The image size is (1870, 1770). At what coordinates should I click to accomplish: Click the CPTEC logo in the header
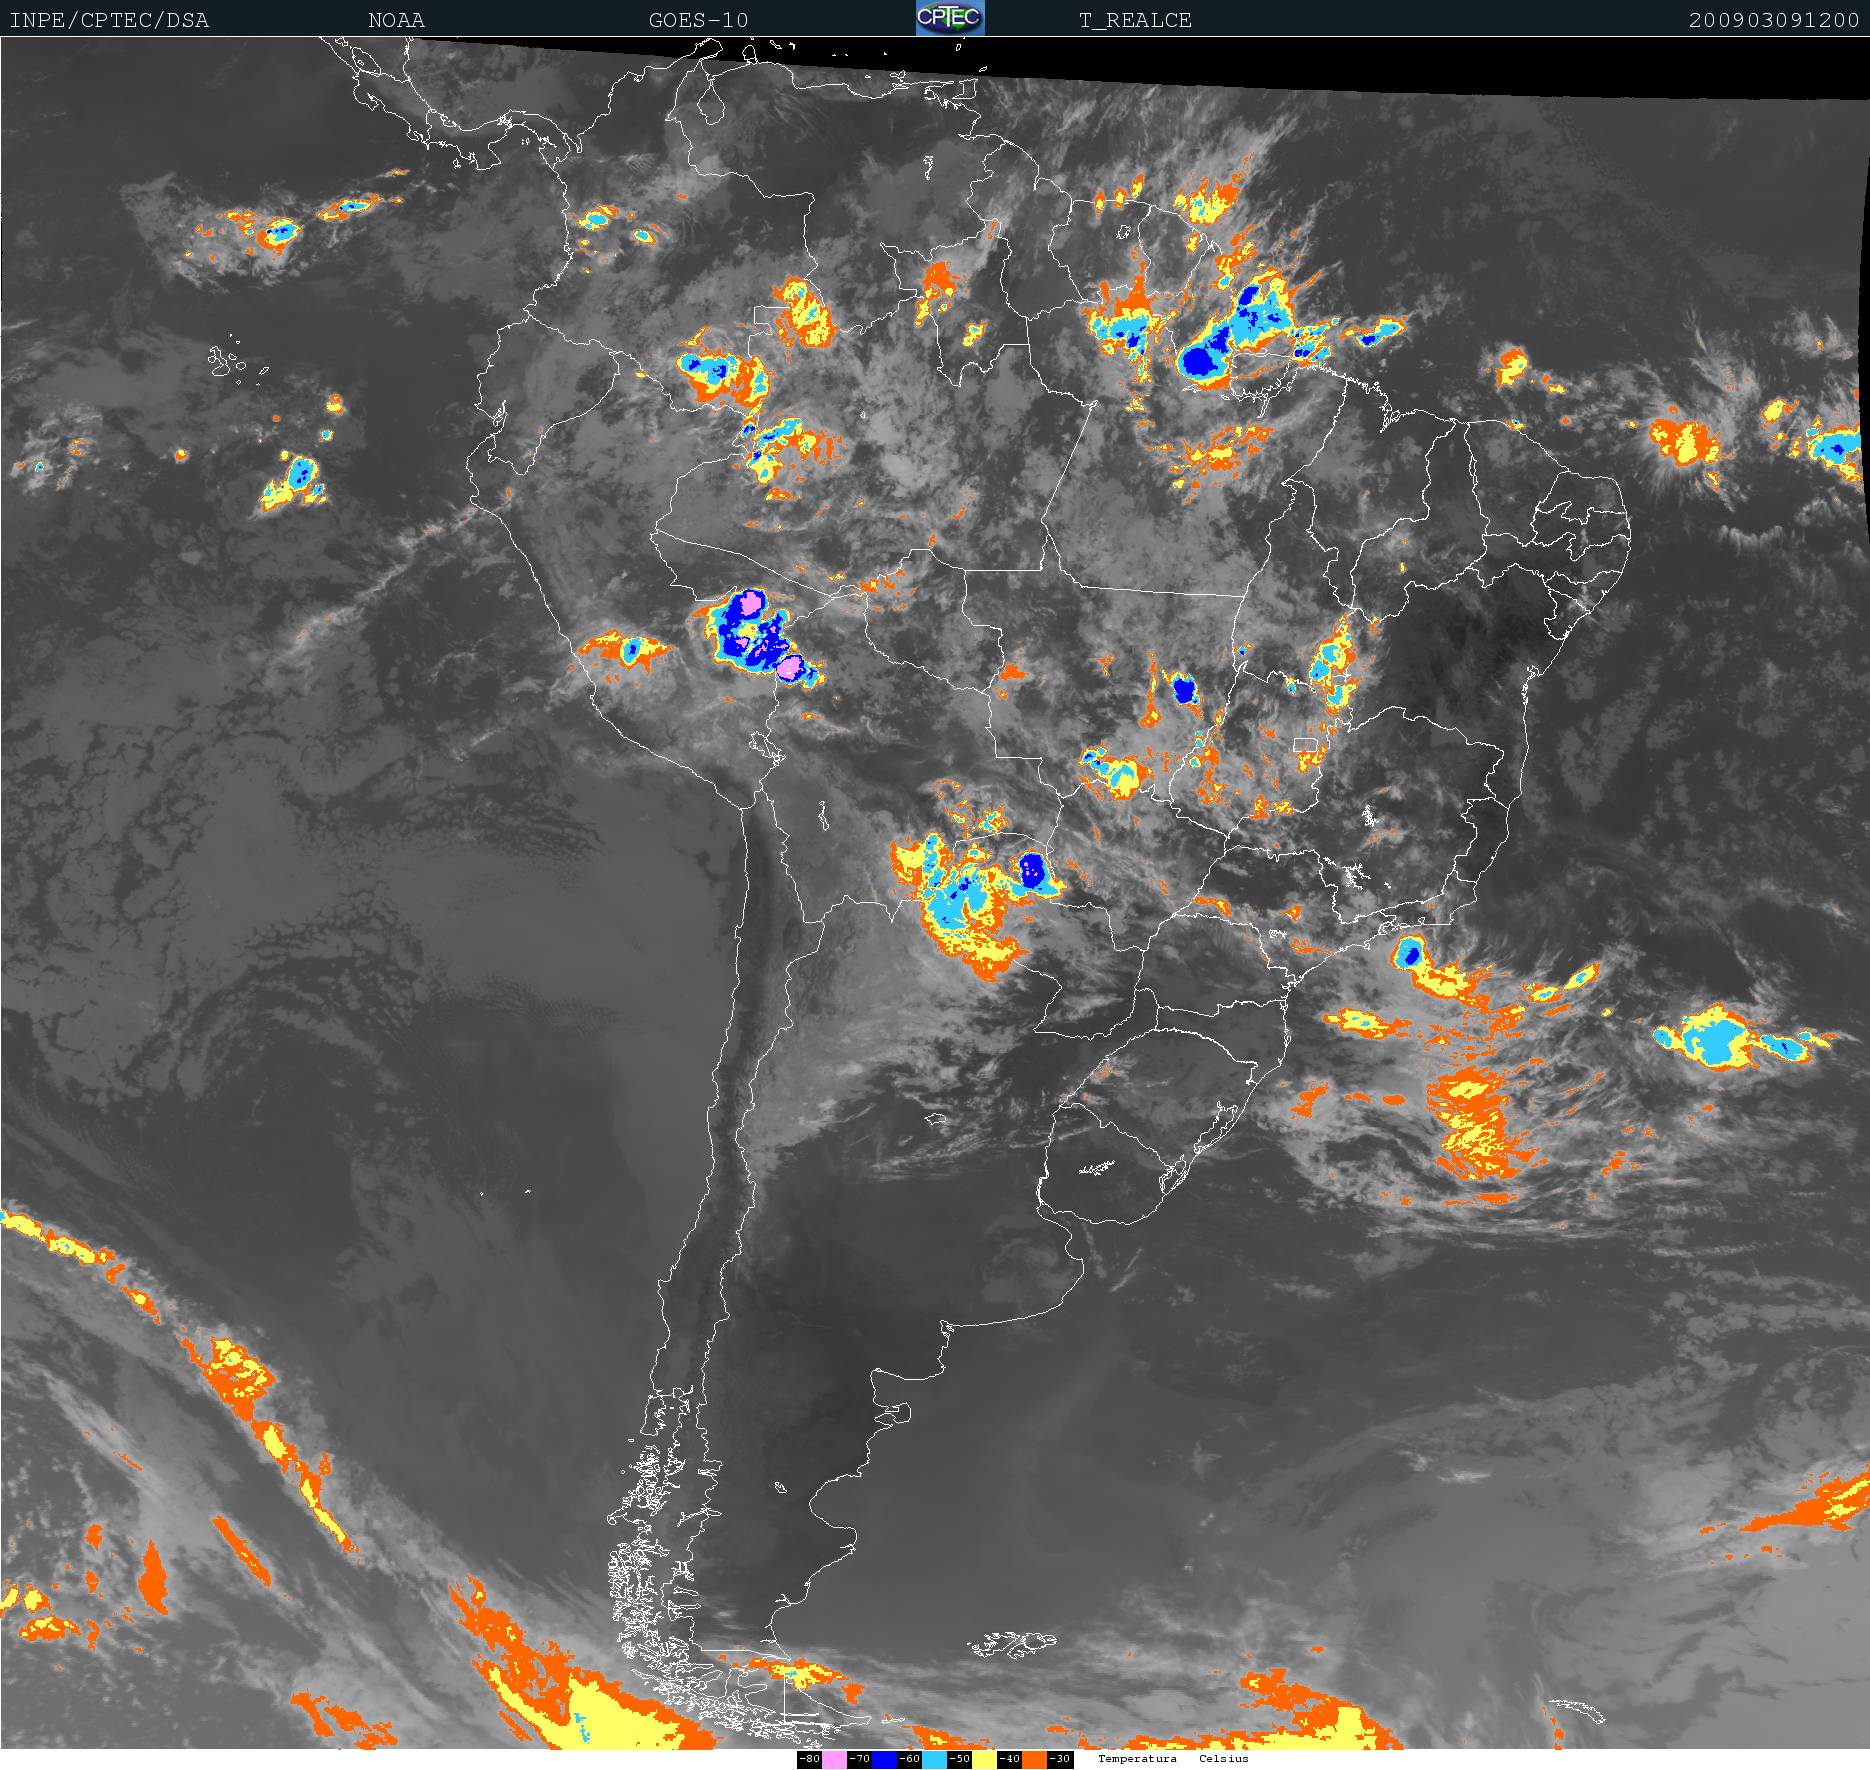950,18
